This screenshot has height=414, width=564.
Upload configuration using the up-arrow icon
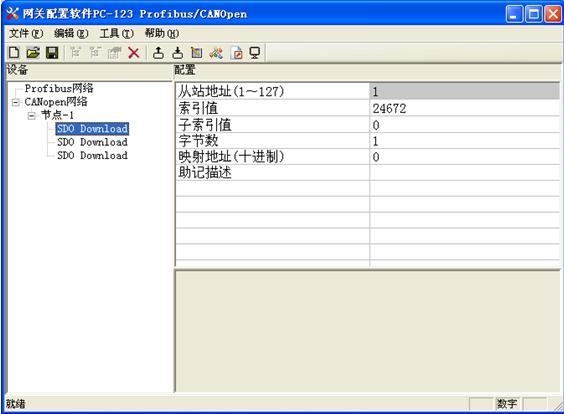(158, 53)
